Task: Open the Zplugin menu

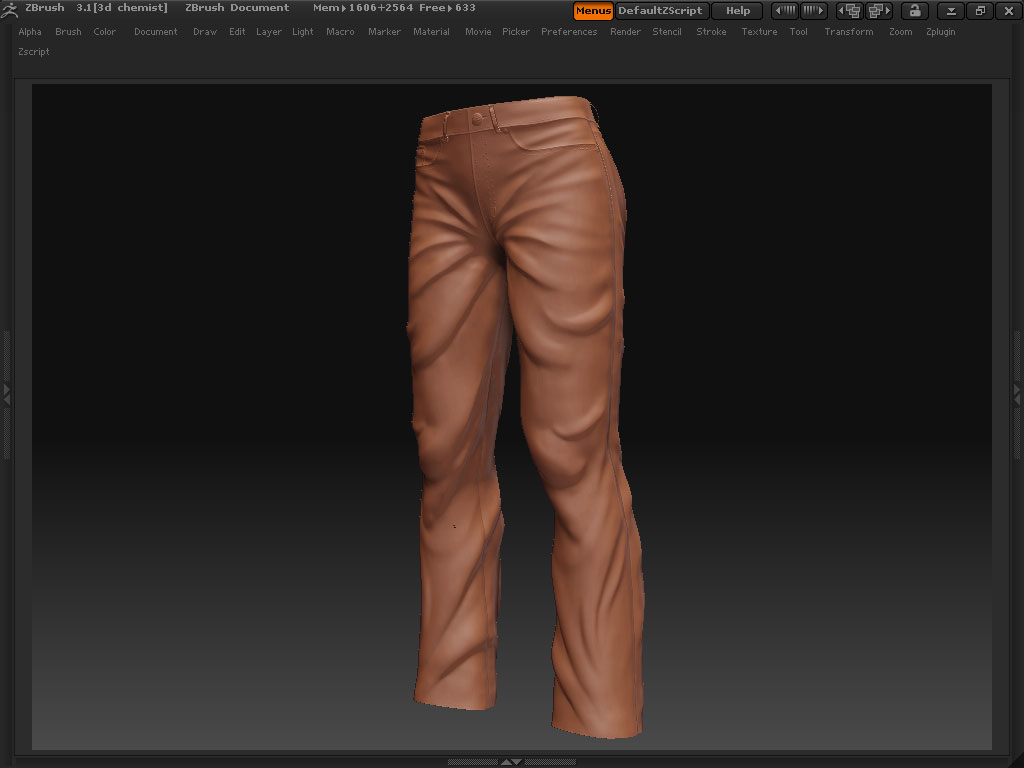Action: pos(940,31)
